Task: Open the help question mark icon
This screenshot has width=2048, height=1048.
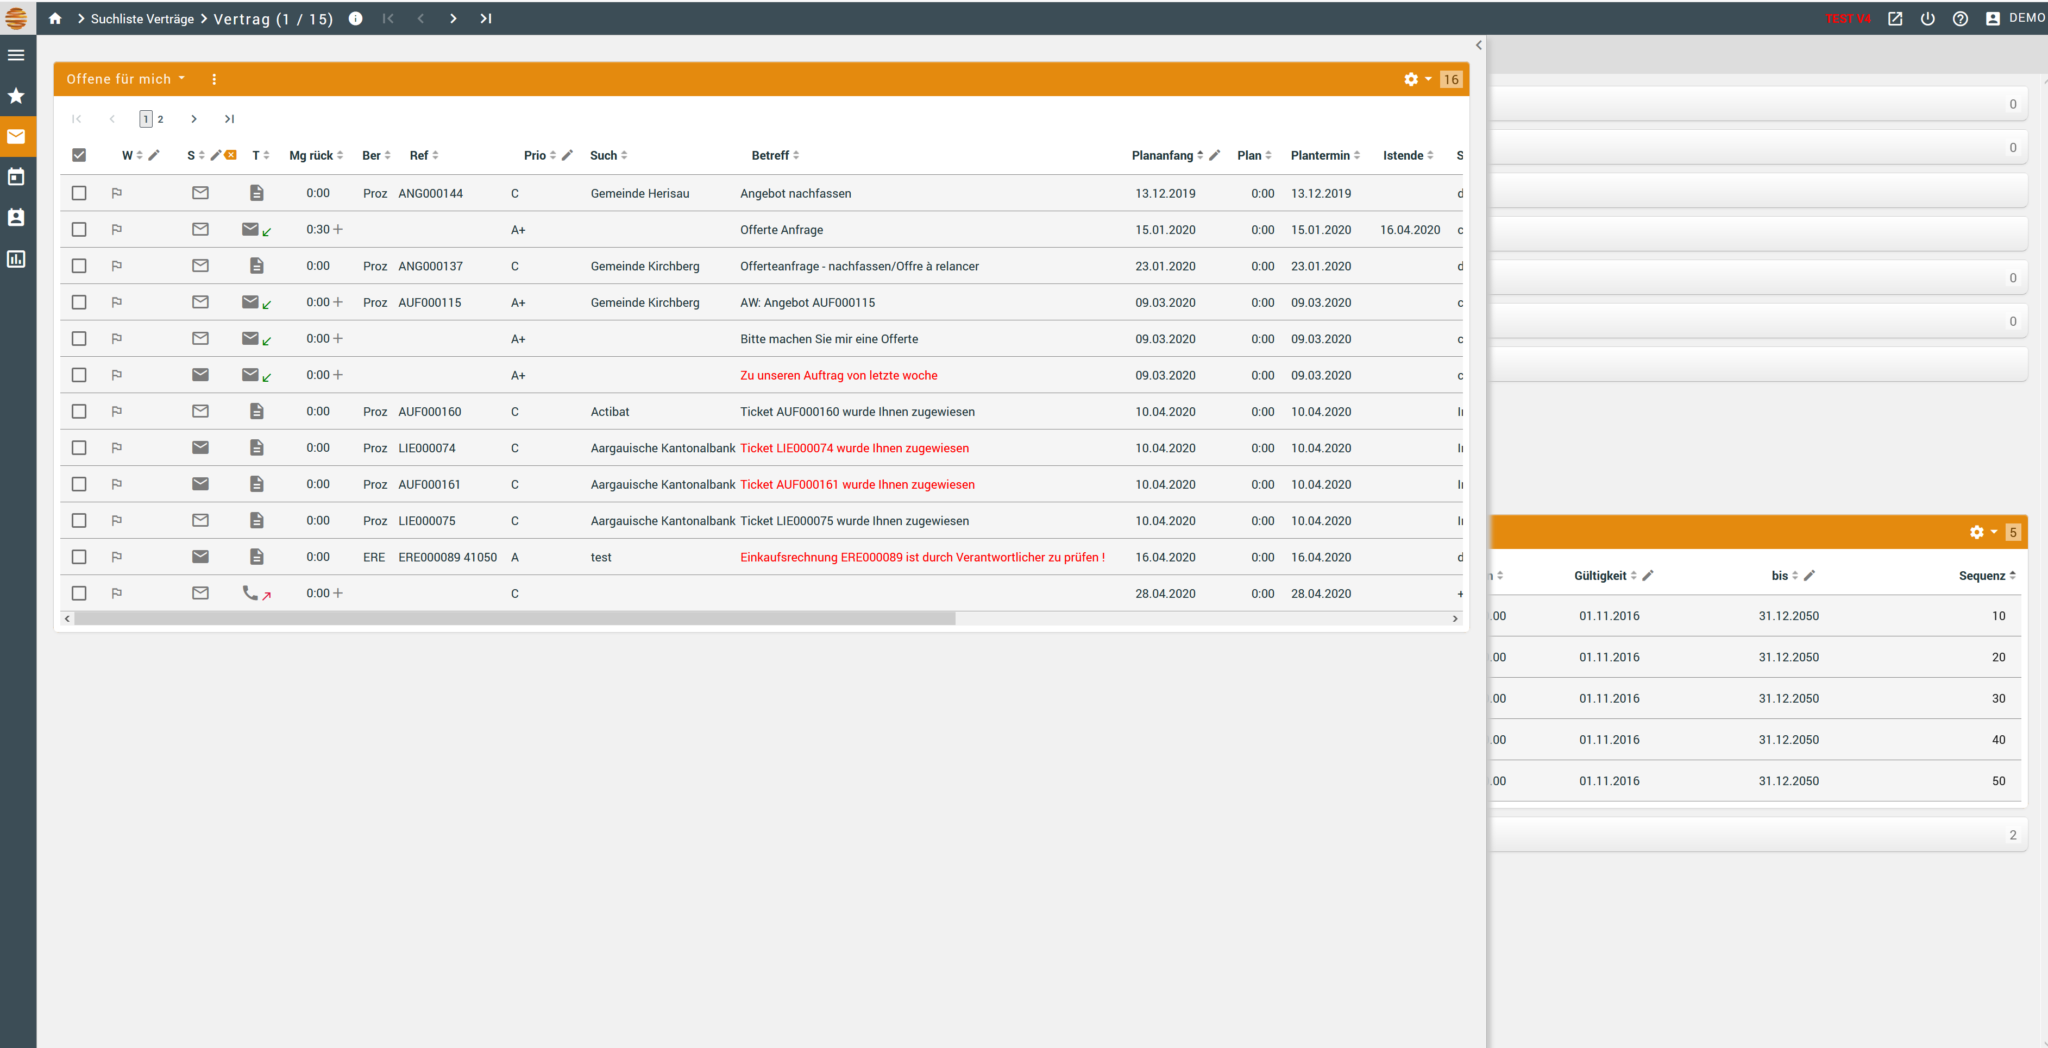Action: [x=1960, y=18]
